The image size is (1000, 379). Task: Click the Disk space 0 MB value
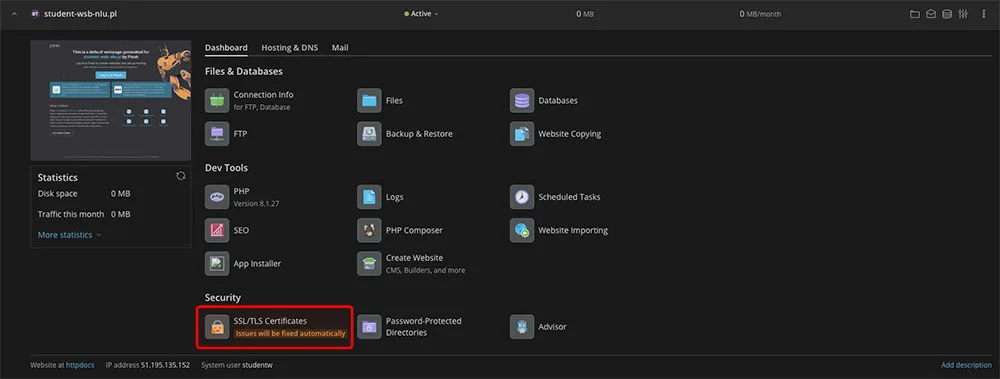pos(121,193)
